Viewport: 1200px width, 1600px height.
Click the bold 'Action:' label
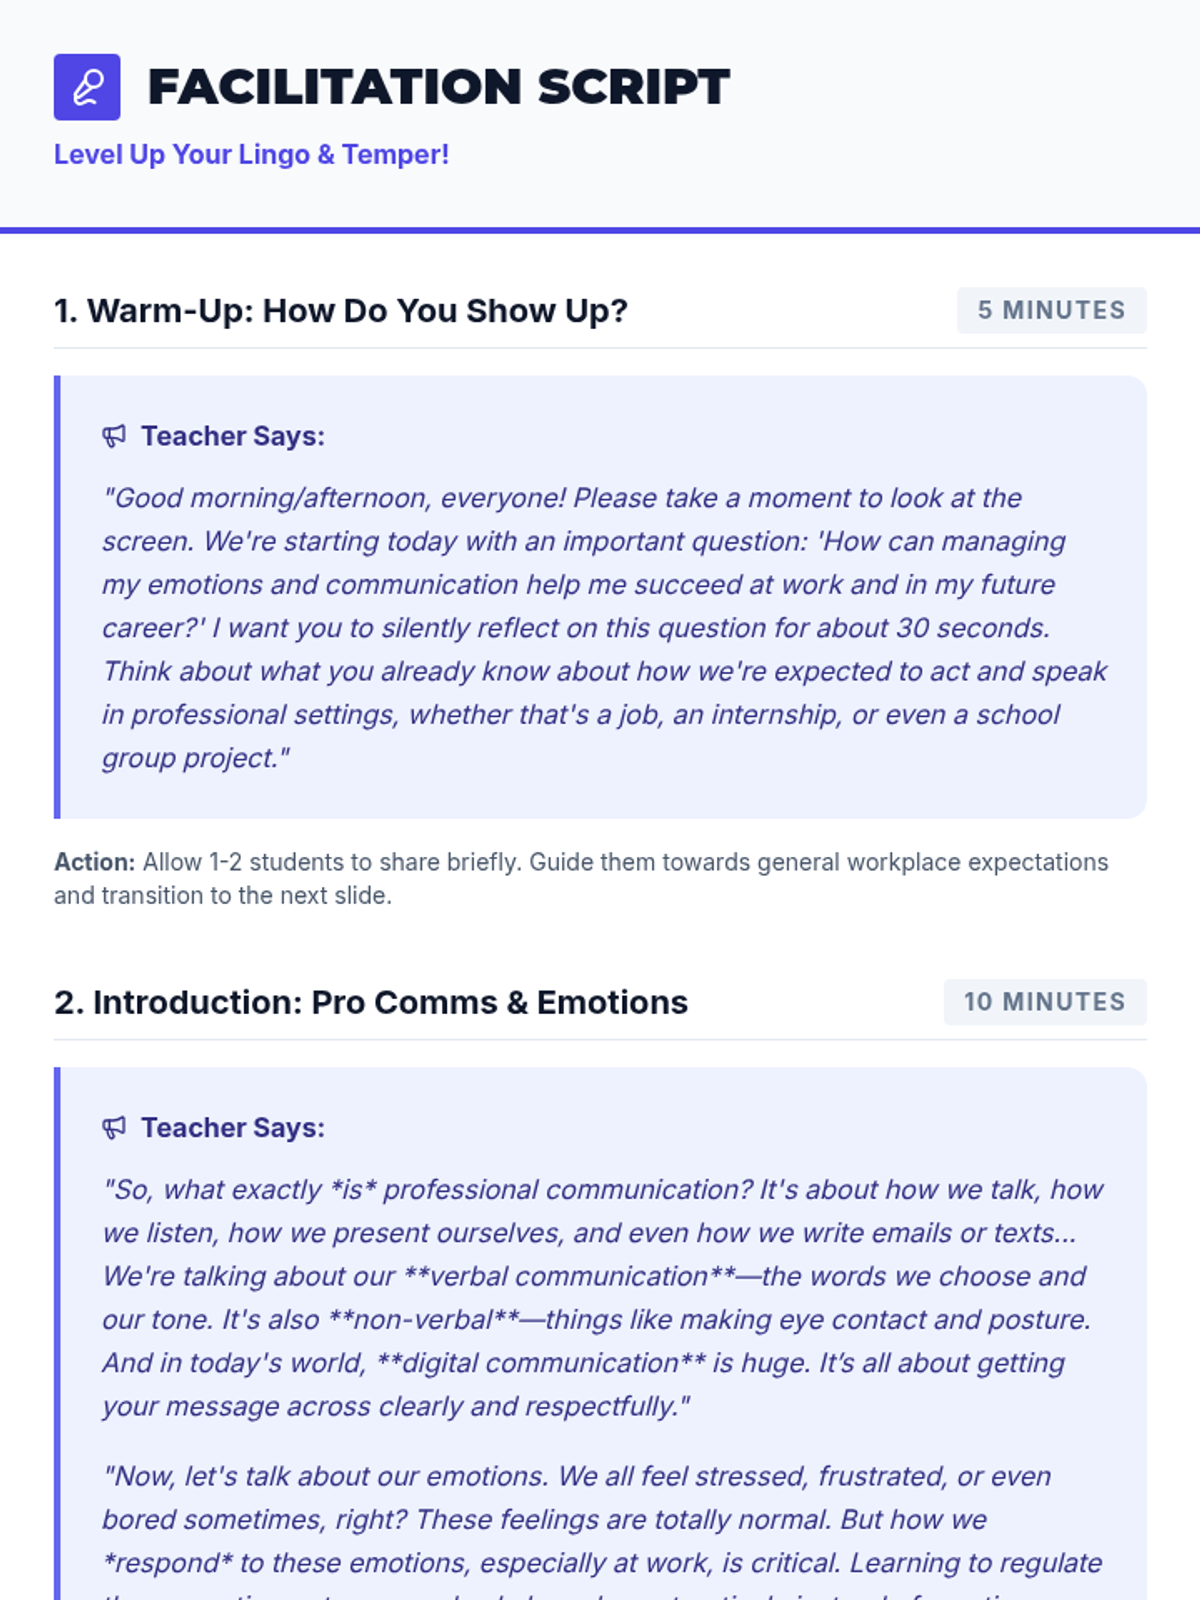[94, 862]
